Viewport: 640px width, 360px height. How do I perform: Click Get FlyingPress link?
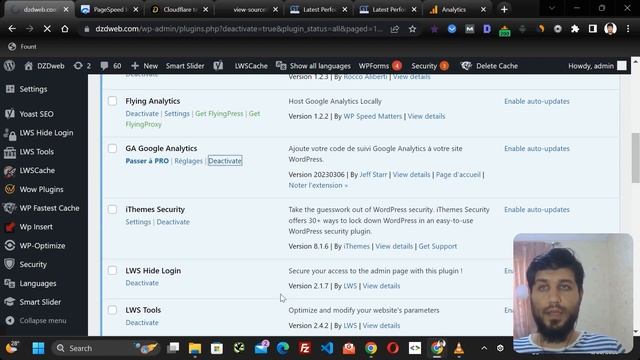coord(219,113)
